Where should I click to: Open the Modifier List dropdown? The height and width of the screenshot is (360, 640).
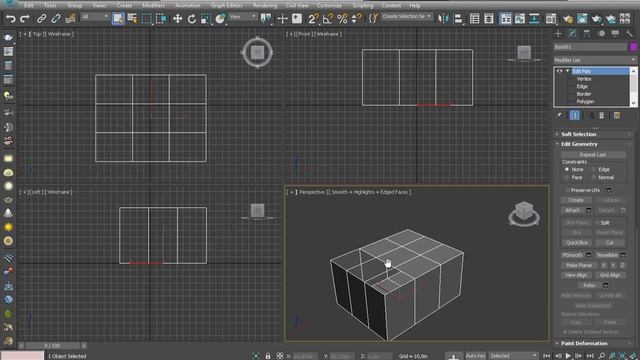point(595,60)
